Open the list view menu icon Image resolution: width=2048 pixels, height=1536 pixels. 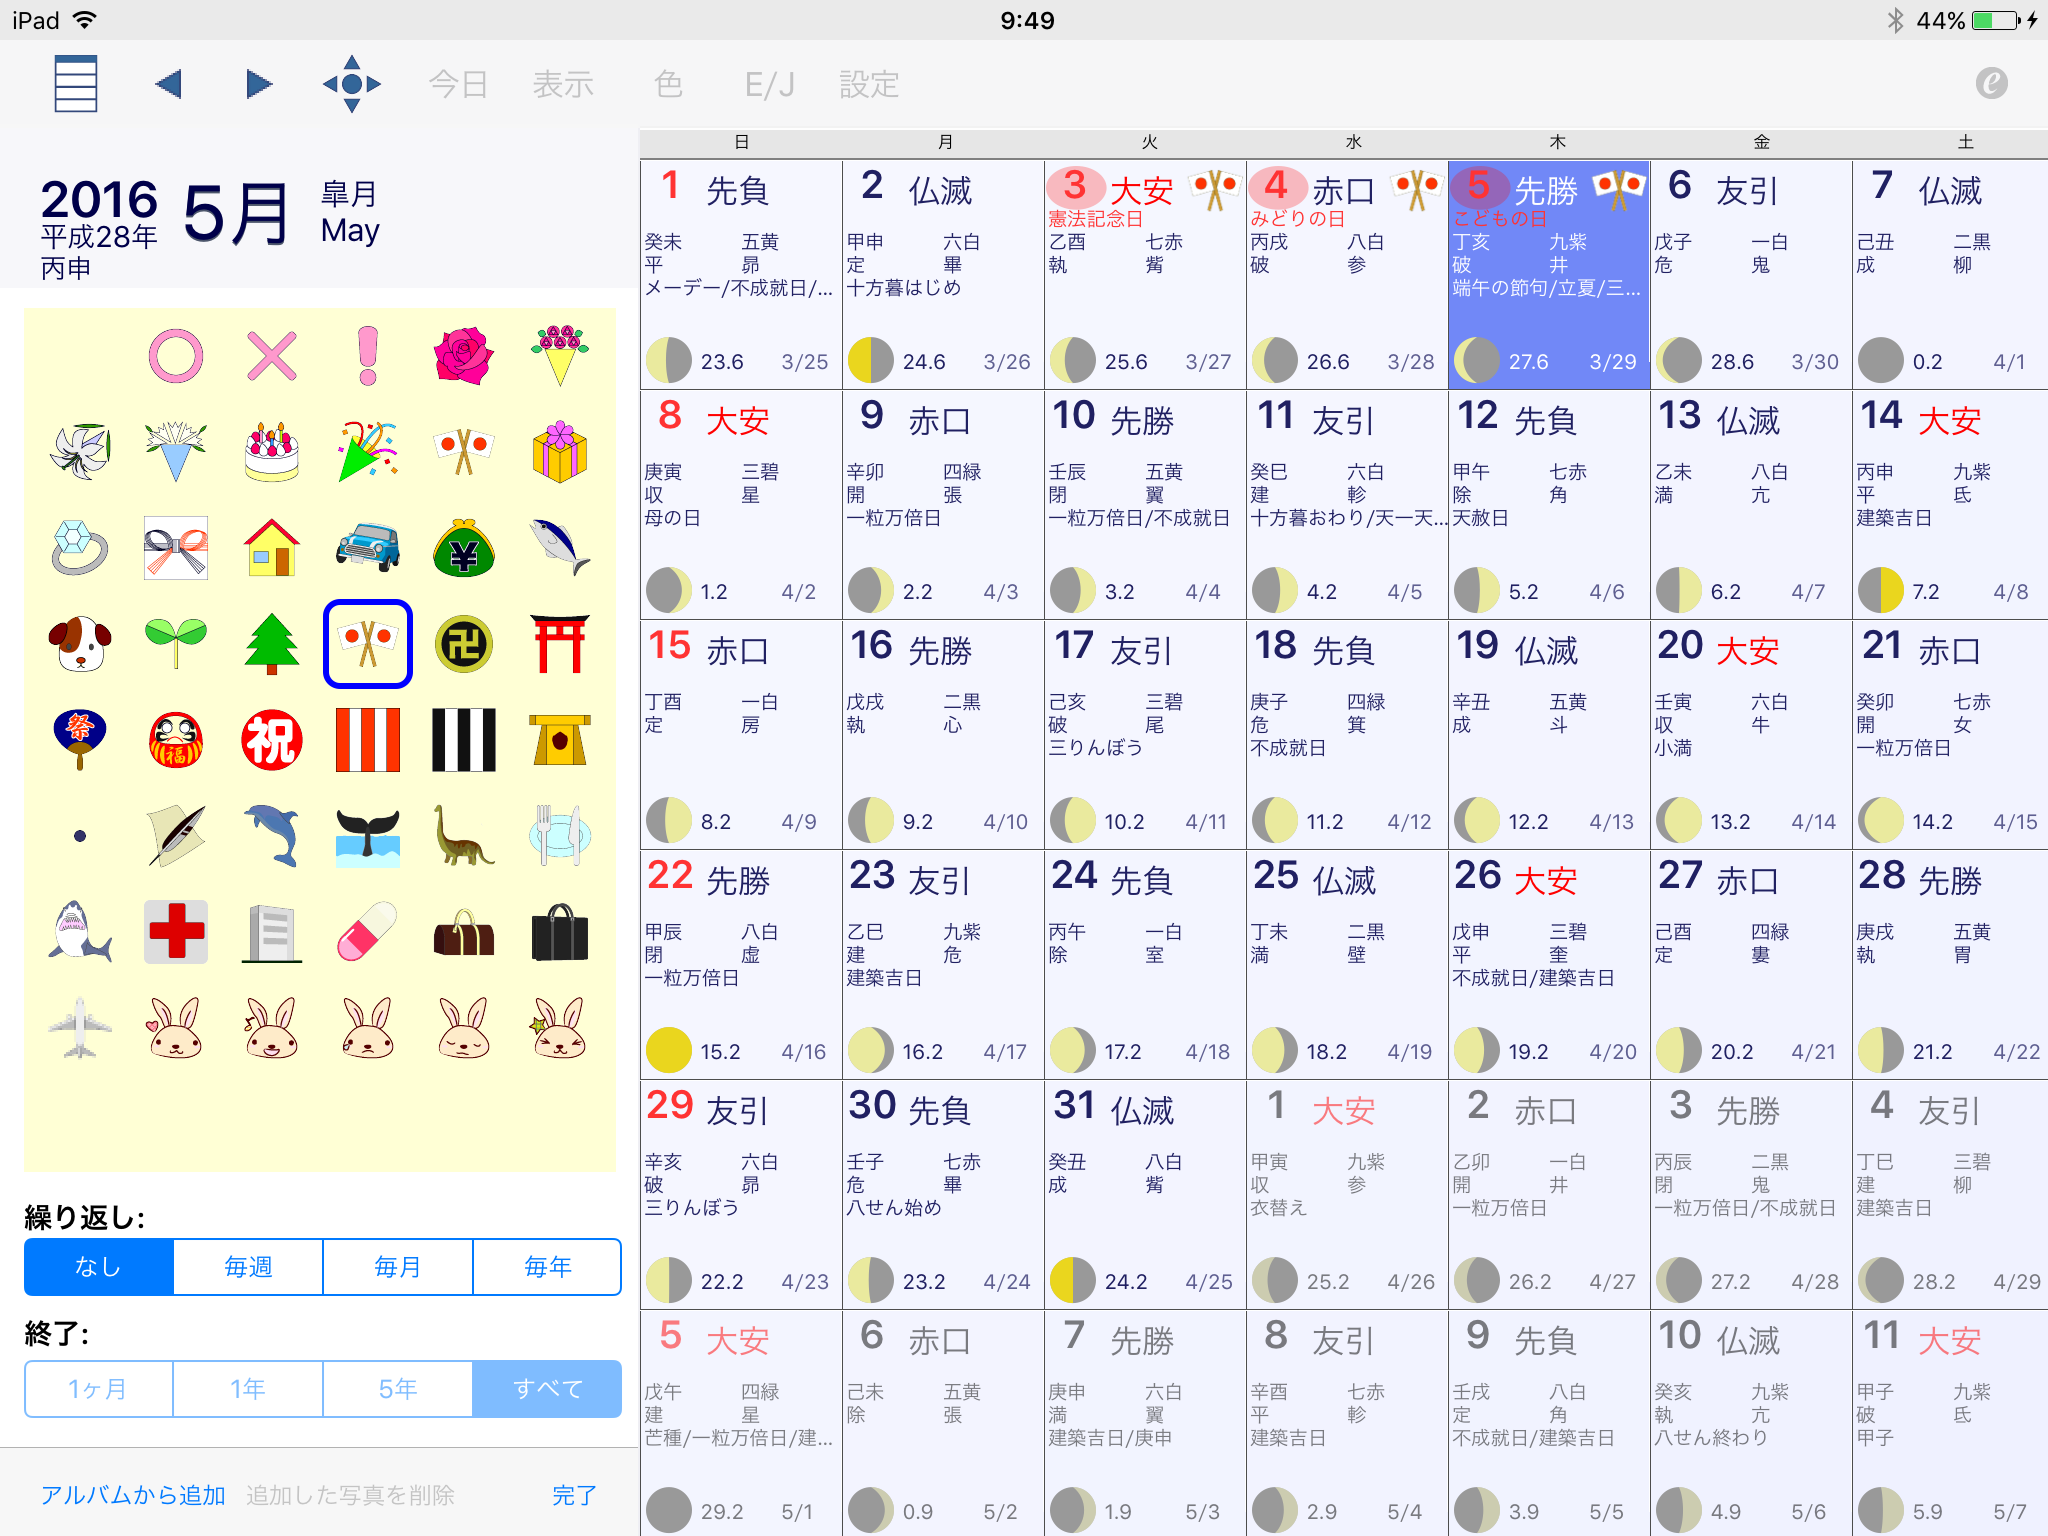(76, 84)
